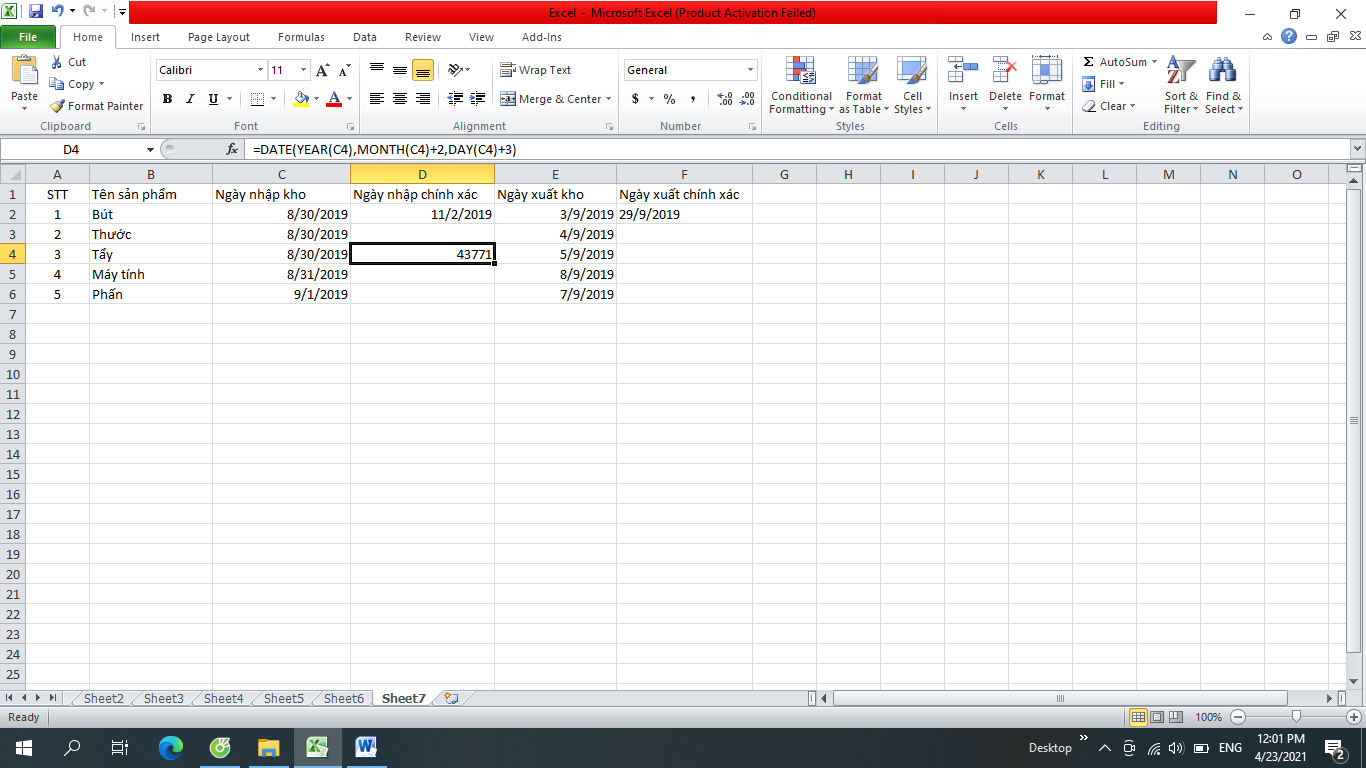Toggle Bold formatting
This screenshot has height=768, width=1366.
point(167,99)
